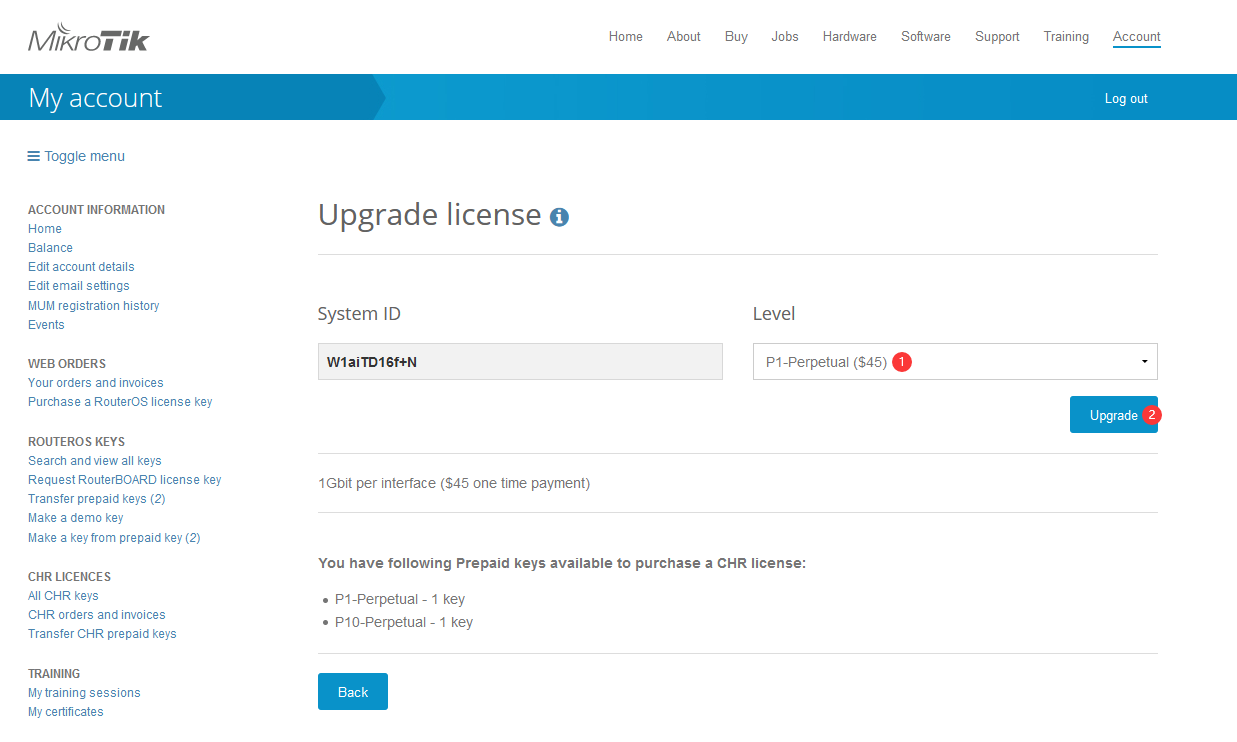Open Transfer CHR prepaid keys
Viewport: 1237px width, 742px height.
pyautogui.click(x=102, y=634)
